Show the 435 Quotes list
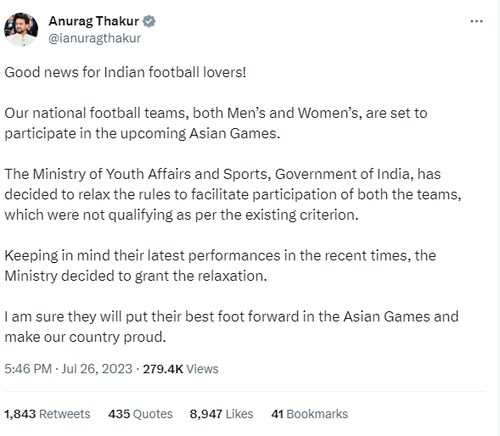 click(x=140, y=414)
